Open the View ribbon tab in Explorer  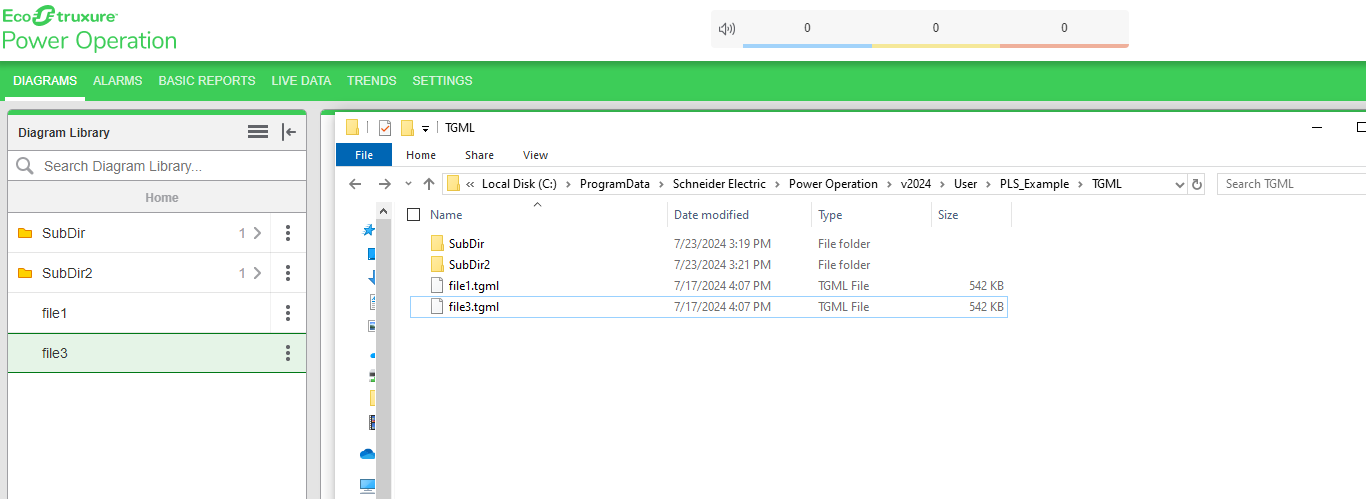535,155
